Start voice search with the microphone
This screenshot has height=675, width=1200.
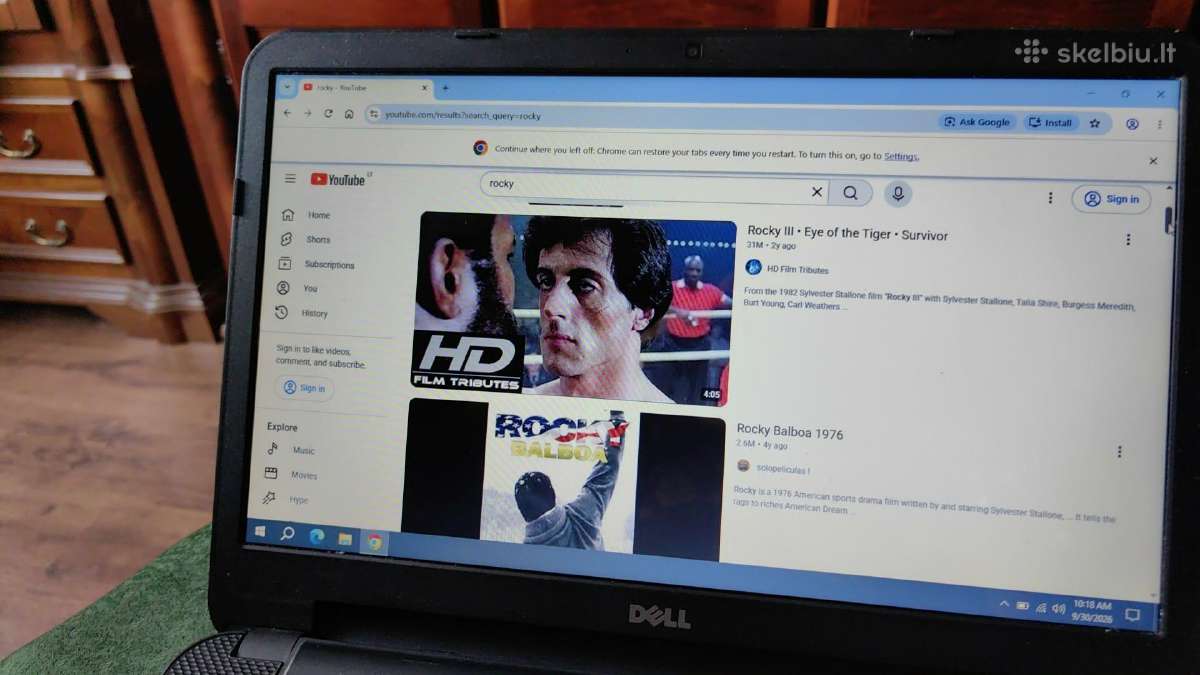coord(897,194)
